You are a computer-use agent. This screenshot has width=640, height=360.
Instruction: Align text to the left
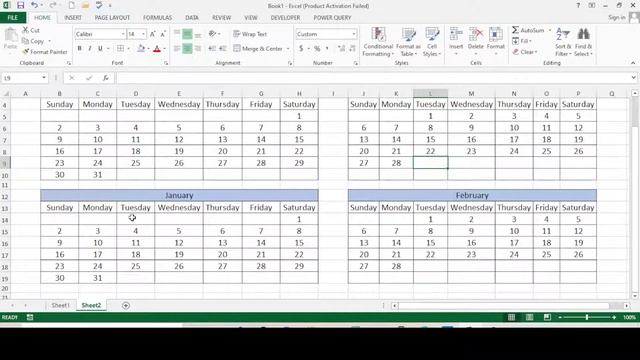point(177,49)
